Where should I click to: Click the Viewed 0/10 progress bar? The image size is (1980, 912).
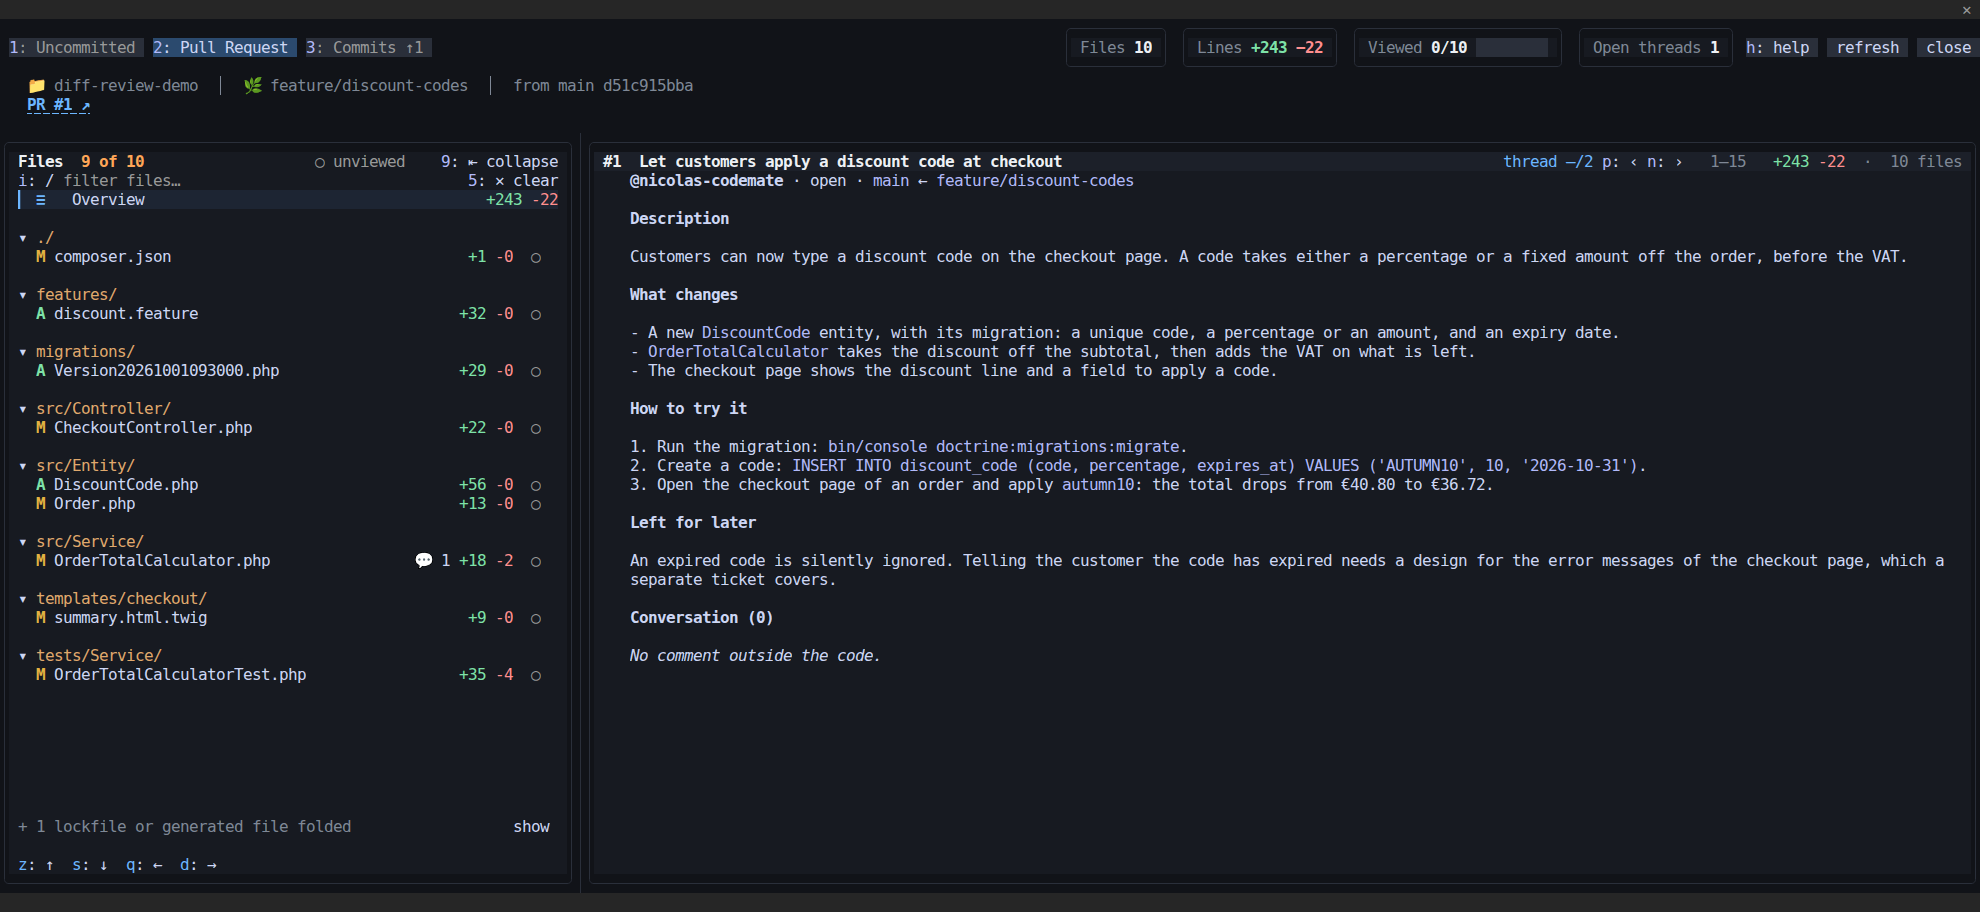click(1512, 48)
